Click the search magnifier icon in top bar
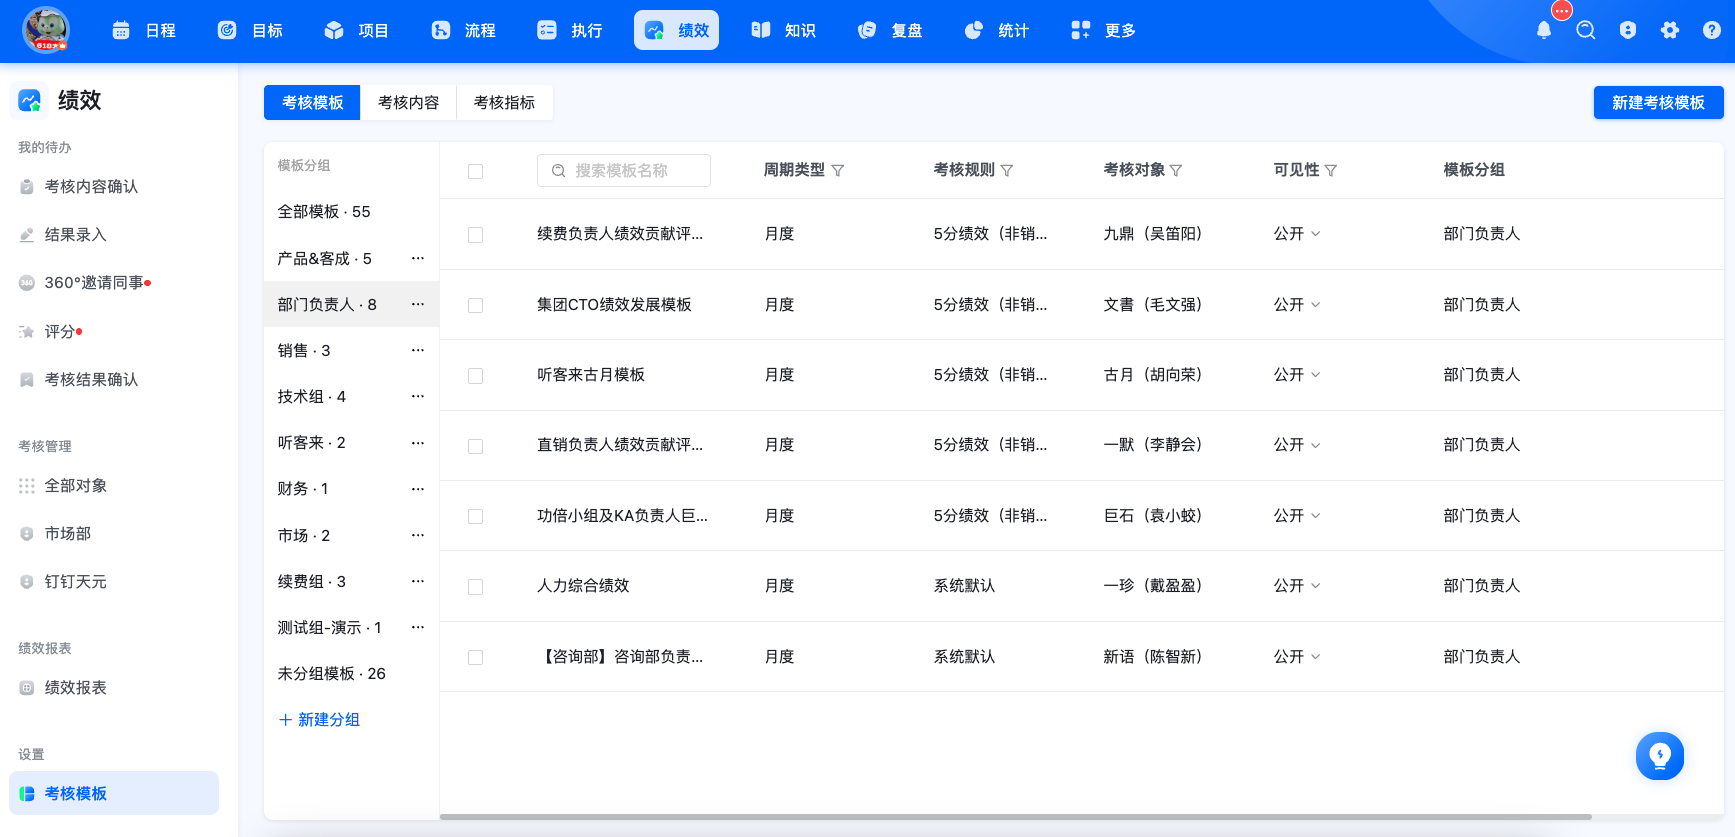Screen dimensions: 1735x837 click(x=1586, y=30)
